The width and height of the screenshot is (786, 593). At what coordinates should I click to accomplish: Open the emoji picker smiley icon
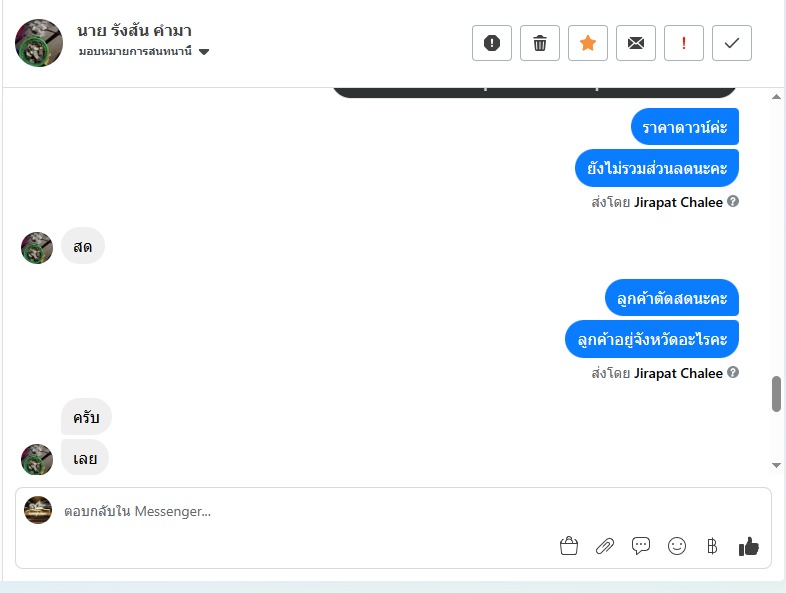[677, 546]
